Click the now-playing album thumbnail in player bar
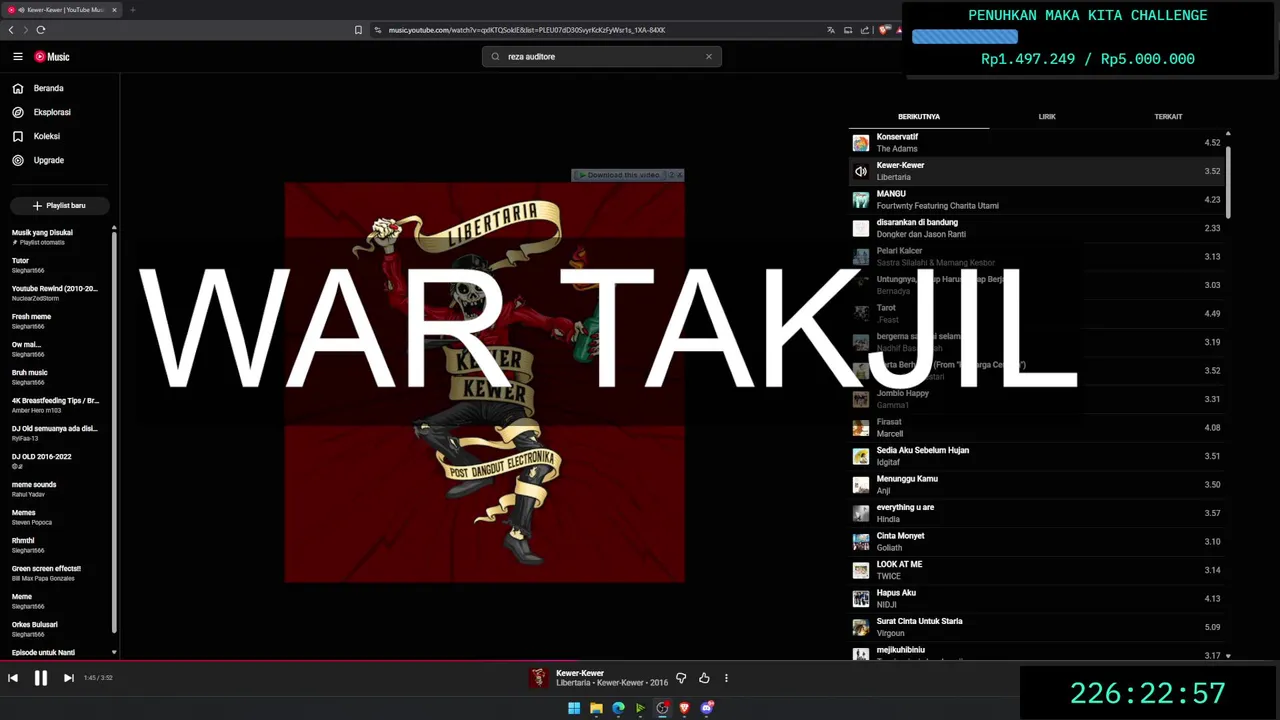 pos(539,678)
